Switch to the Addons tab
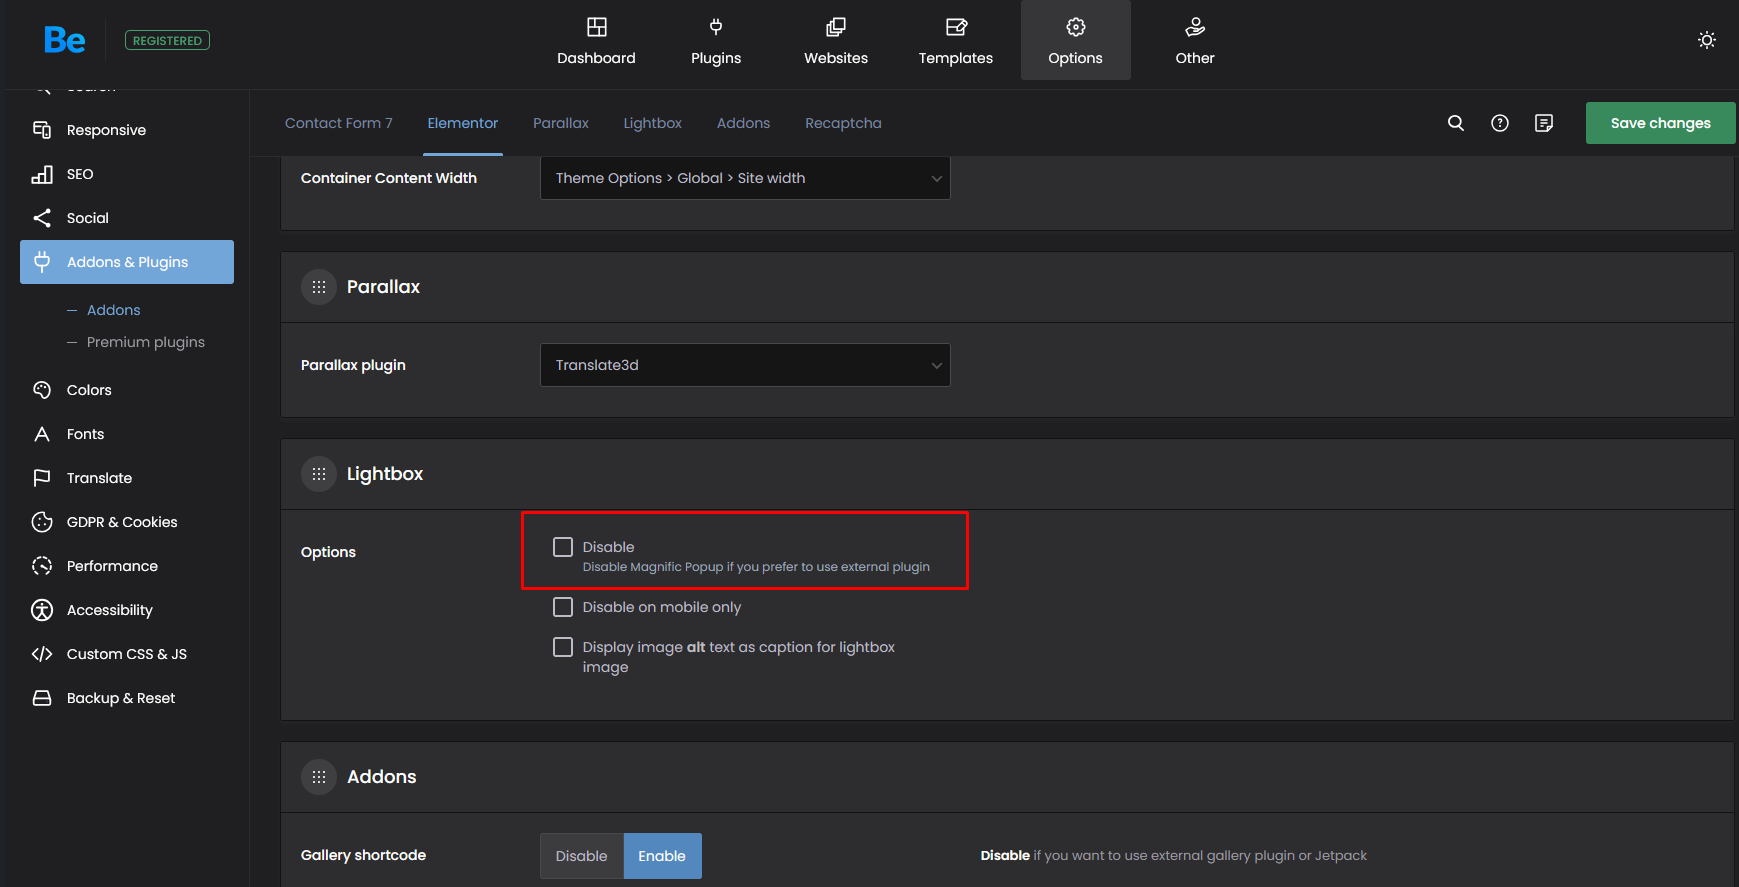Image resolution: width=1739 pixels, height=887 pixels. (x=744, y=123)
